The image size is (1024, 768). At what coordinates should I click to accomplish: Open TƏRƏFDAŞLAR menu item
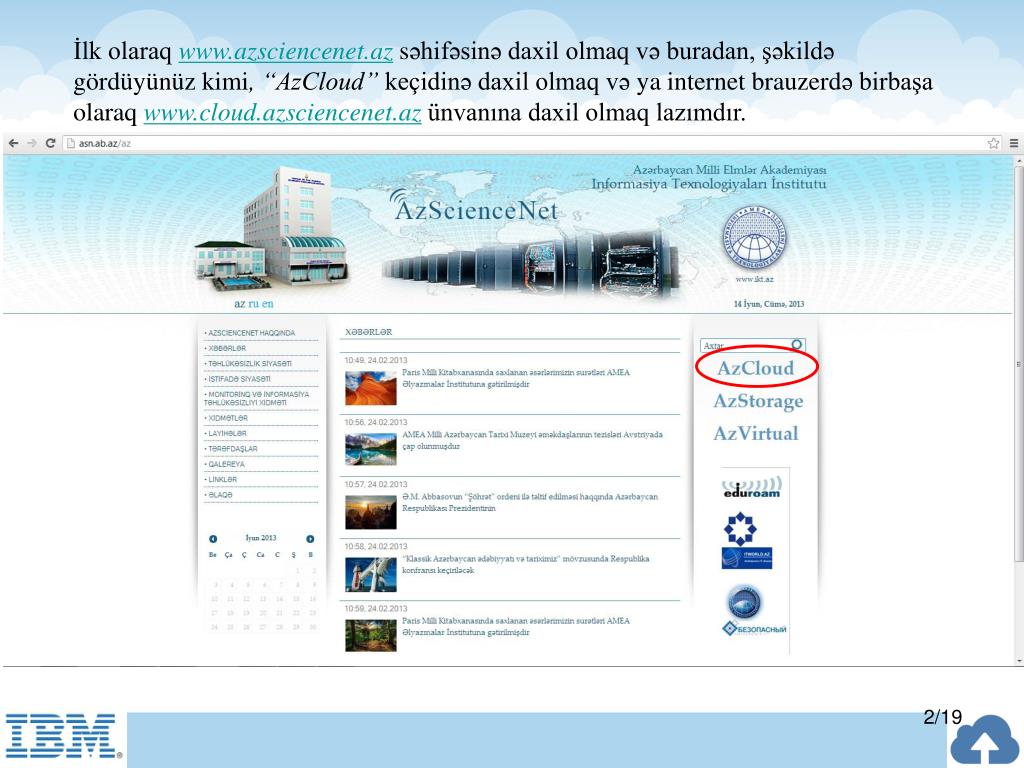[232, 449]
